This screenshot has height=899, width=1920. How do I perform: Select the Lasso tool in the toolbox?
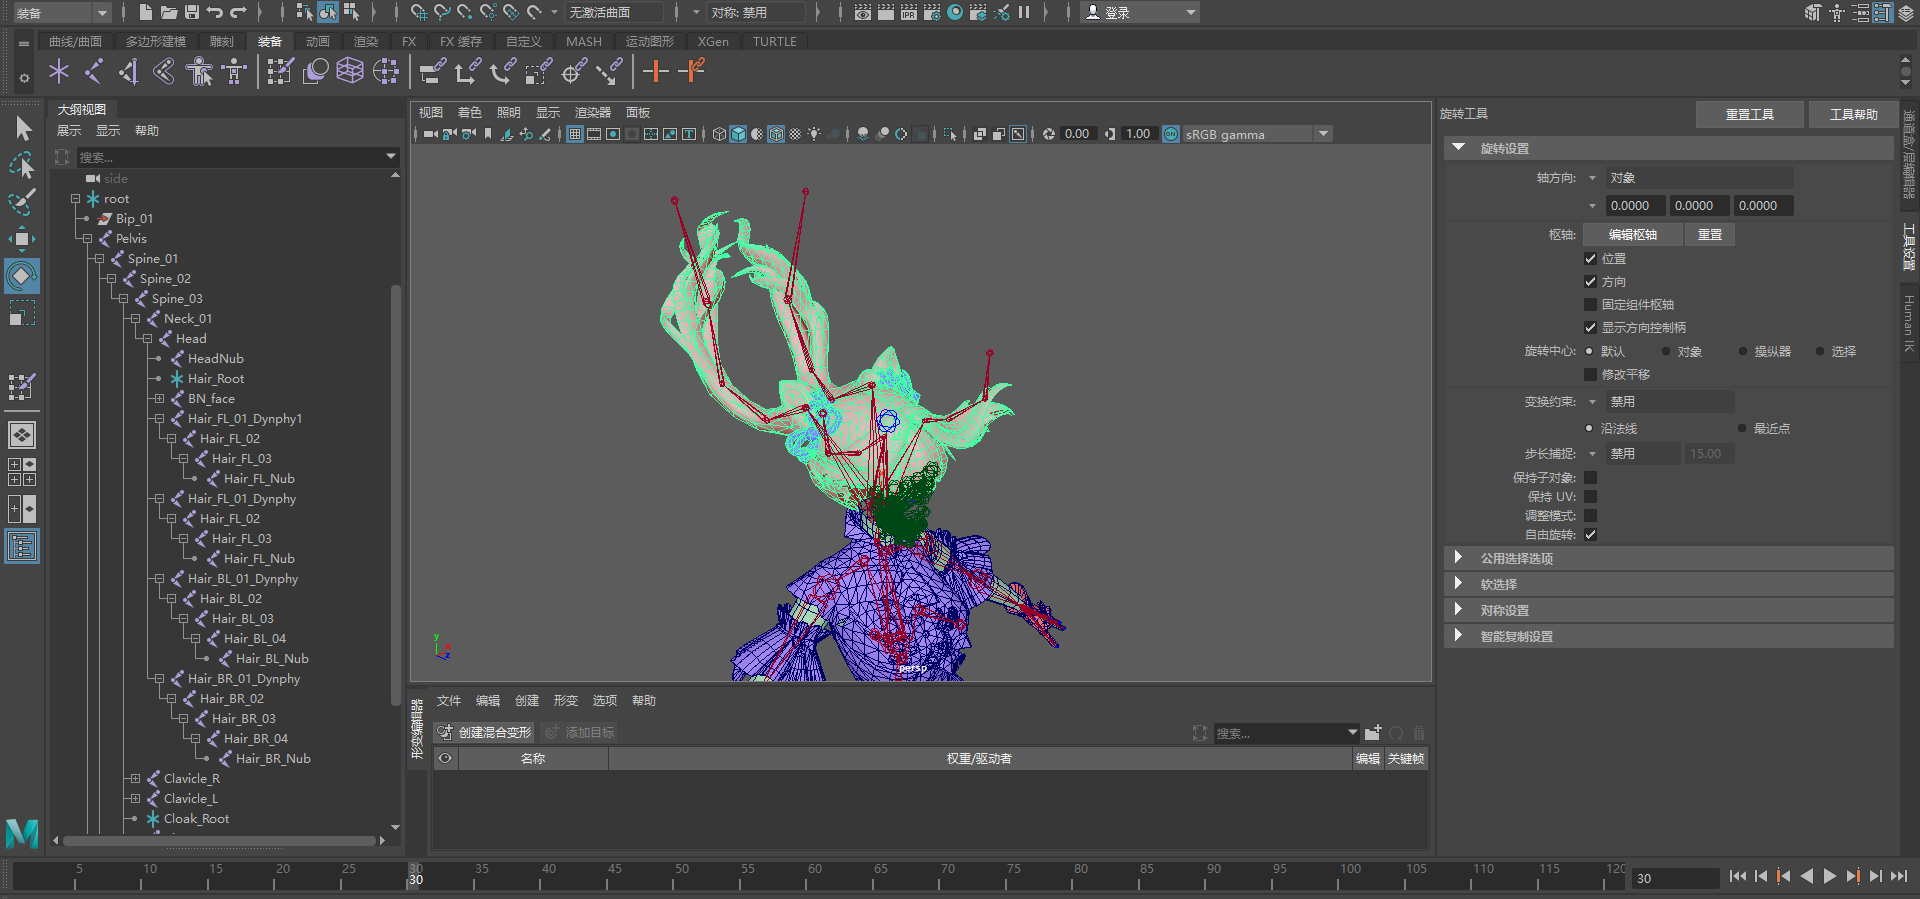(22, 165)
